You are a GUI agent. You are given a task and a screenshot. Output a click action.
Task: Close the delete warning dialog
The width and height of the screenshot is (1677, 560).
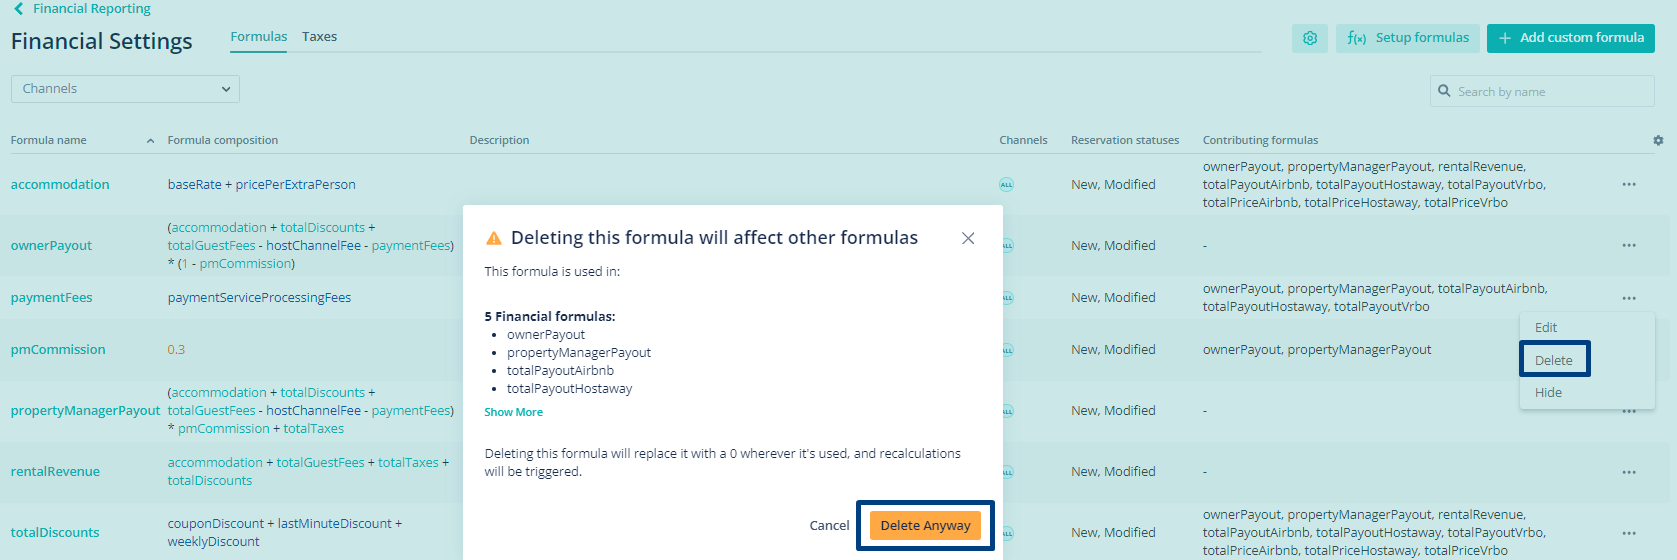968,238
